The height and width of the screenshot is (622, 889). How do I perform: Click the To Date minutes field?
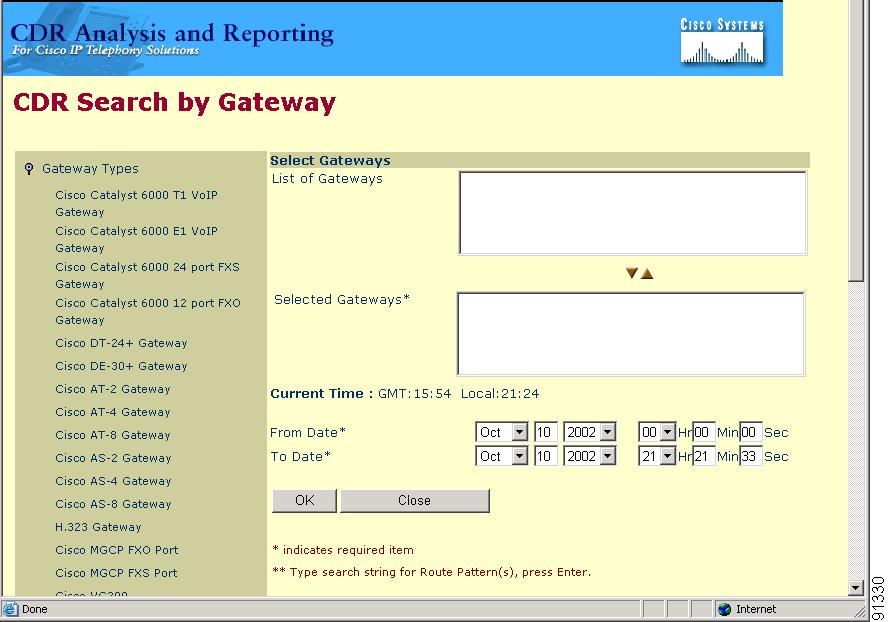point(704,456)
